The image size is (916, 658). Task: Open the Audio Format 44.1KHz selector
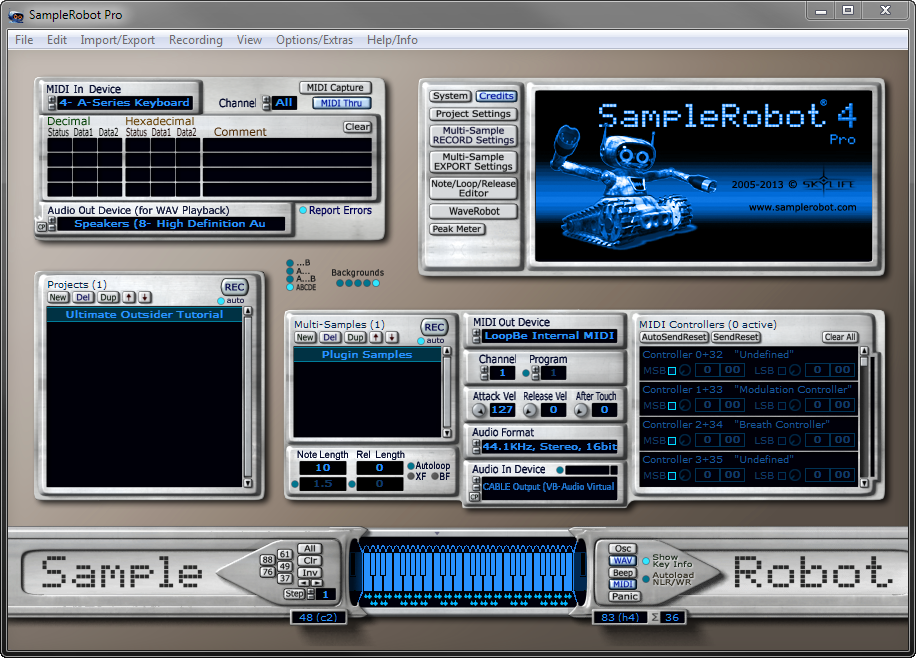tap(549, 447)
